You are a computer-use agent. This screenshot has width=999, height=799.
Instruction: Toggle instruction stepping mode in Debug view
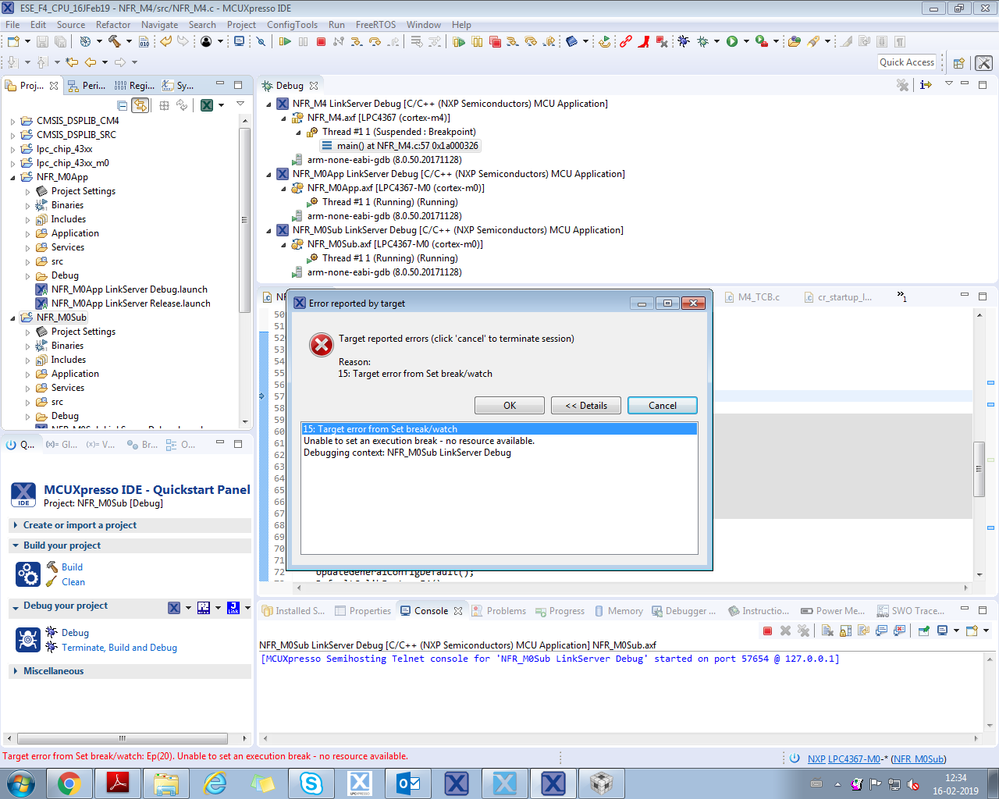tap(926, 85)
